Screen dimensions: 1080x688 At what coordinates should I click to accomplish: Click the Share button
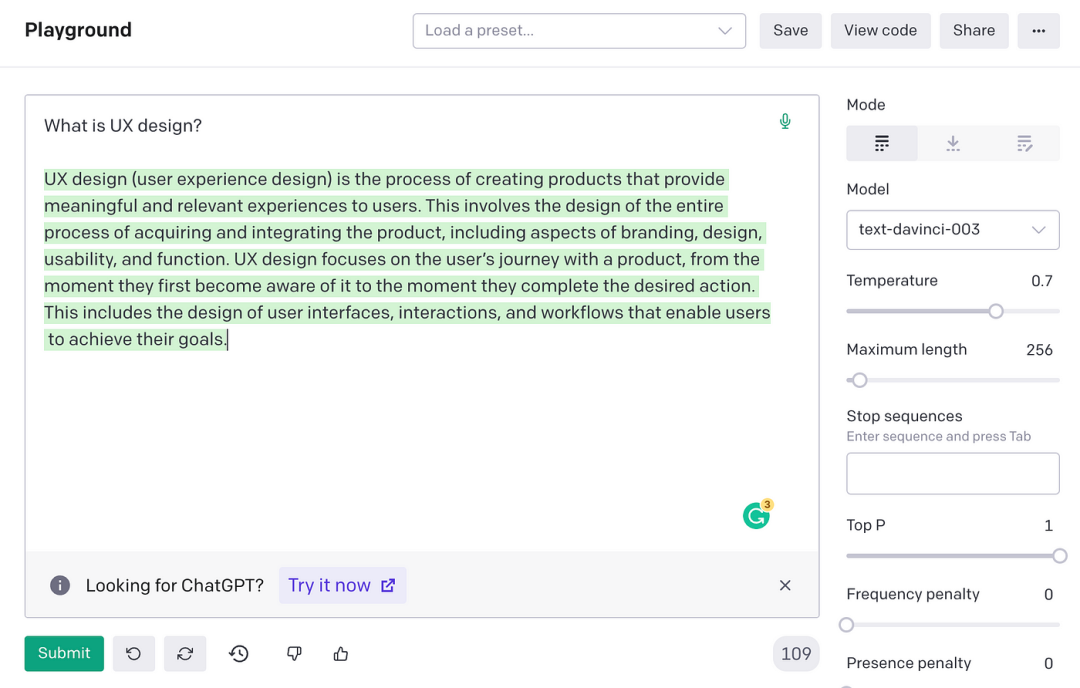pyautogui.click(x=973, y=31)
